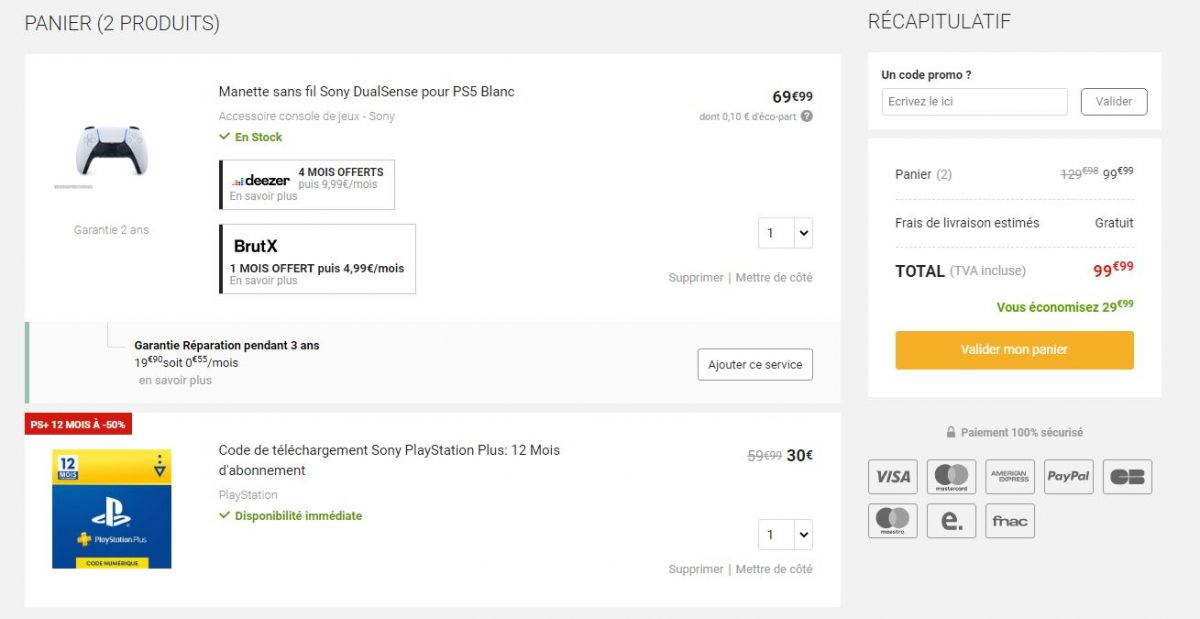Click the DualSense controller product thumbnail
Viewport: 1200px width, 619px height.
(110, 152)
